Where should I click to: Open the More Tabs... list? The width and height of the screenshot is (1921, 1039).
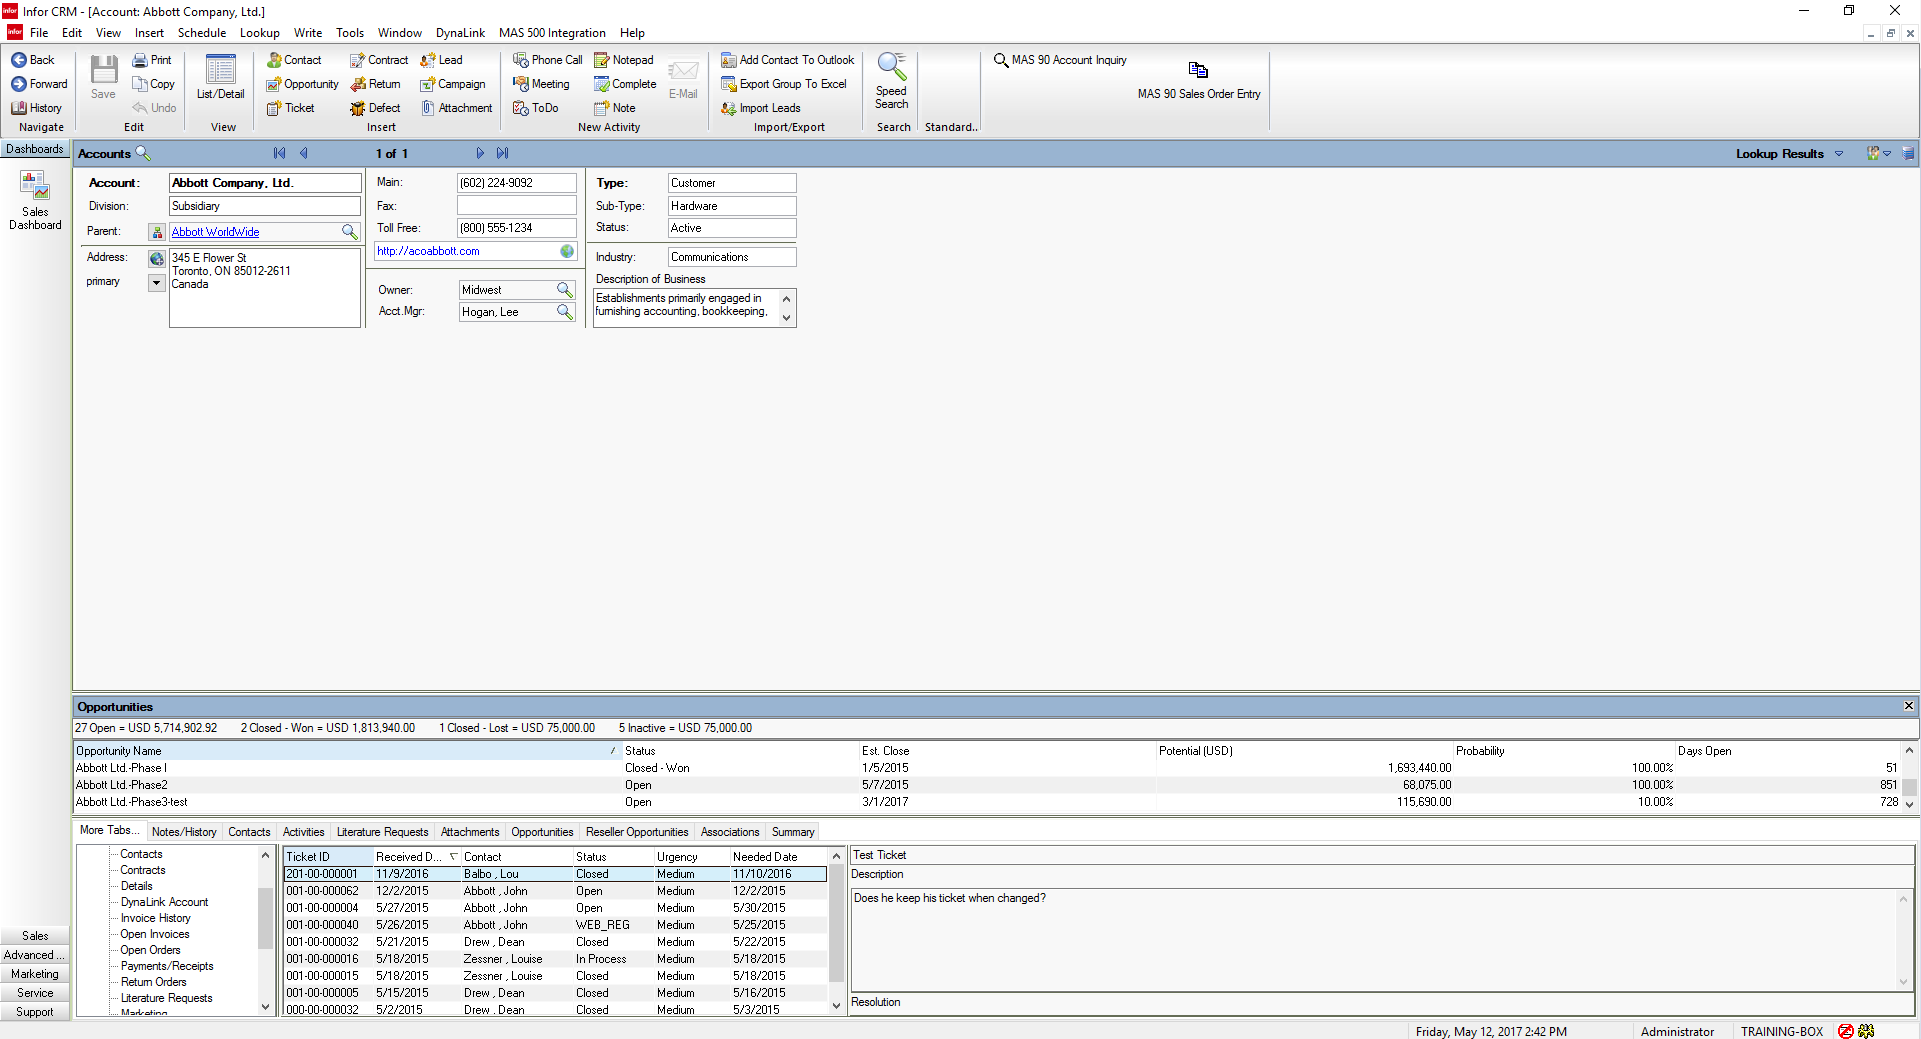pyautogui.click(x=110, y=831)
